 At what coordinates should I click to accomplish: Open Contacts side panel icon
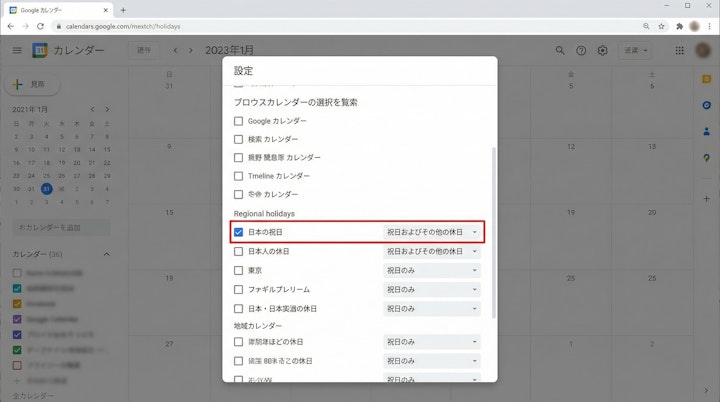tap(707, 131)
